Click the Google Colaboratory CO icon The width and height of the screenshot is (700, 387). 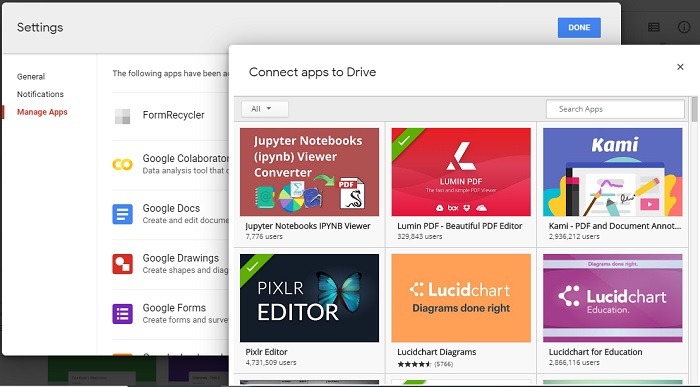pos(122,164)
